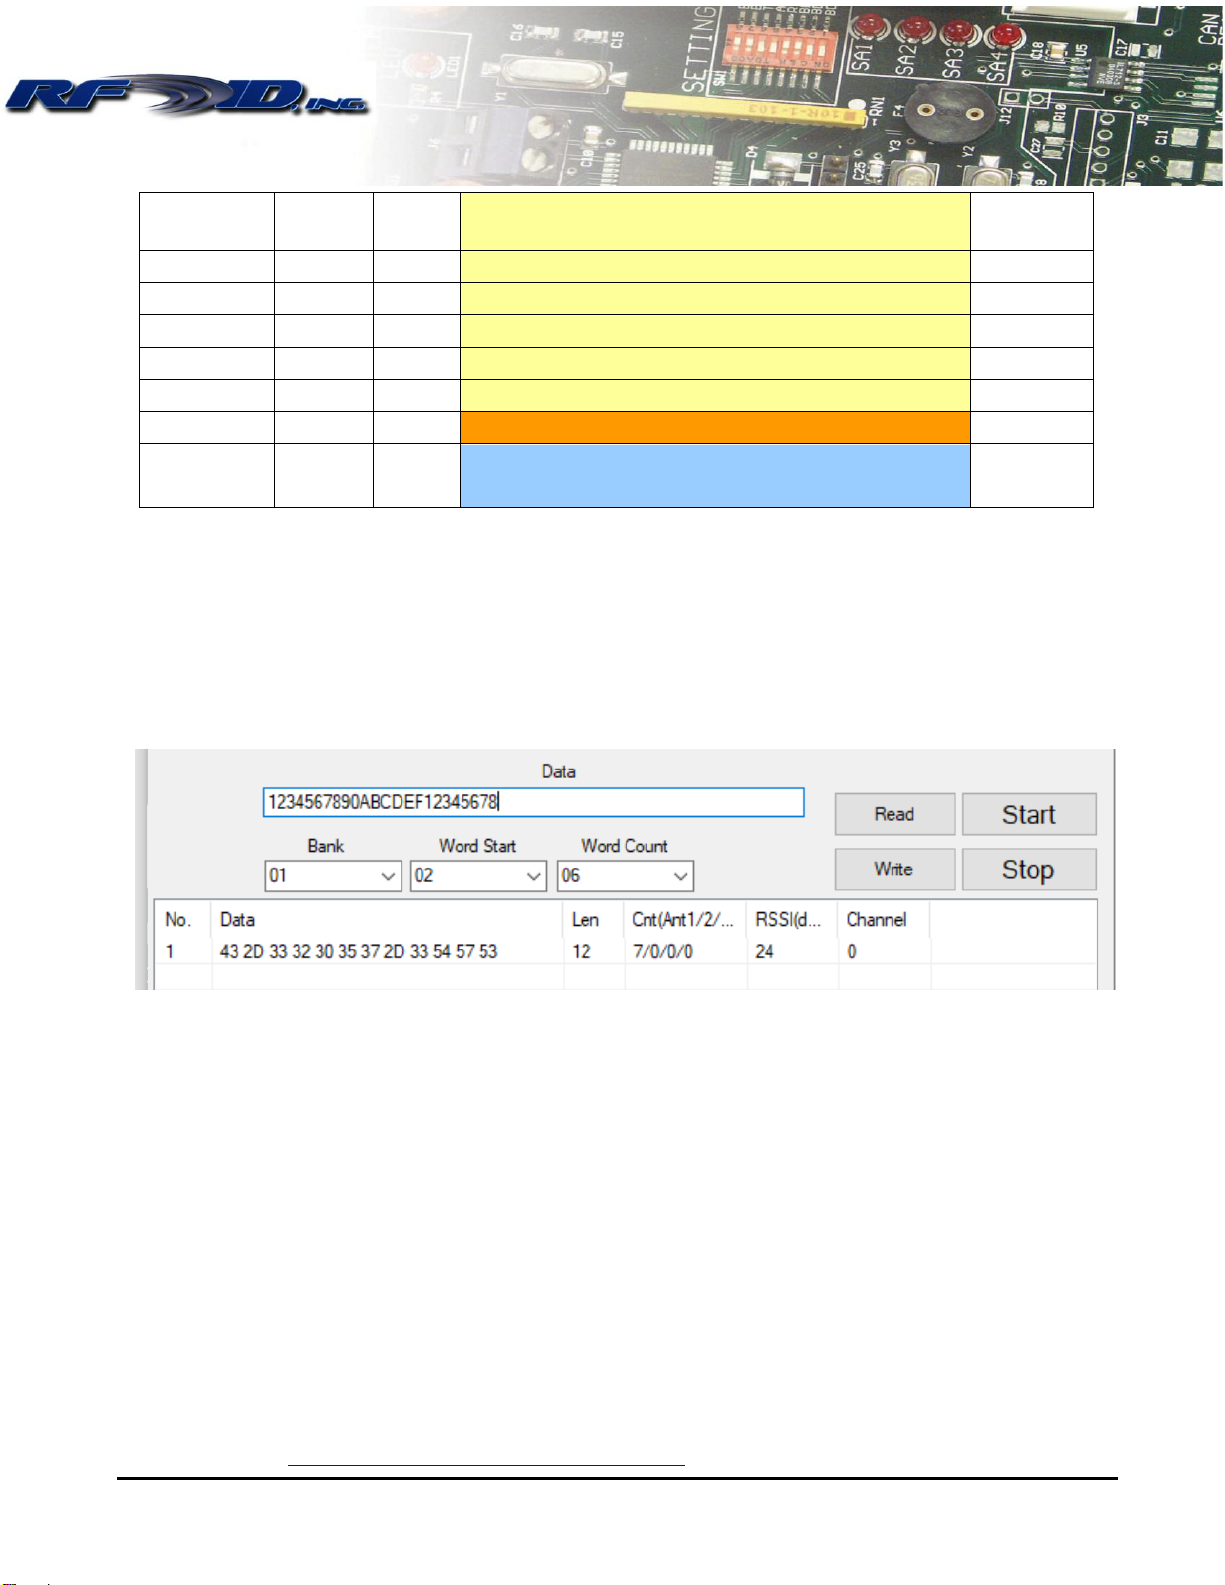Expand the Word Start dropdown
This screenshot has height=1585, width=1225.
(x=478, y=876)
